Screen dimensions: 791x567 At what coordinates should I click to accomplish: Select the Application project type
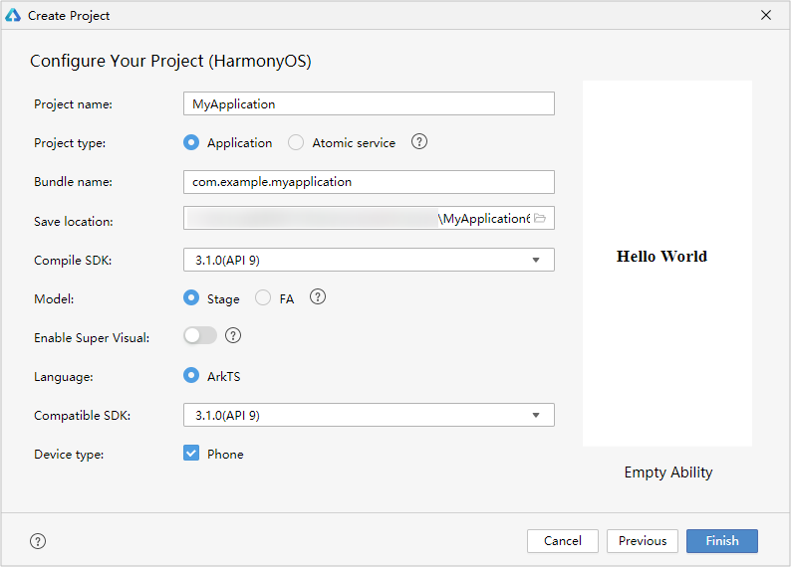click(x=191, y=143)
